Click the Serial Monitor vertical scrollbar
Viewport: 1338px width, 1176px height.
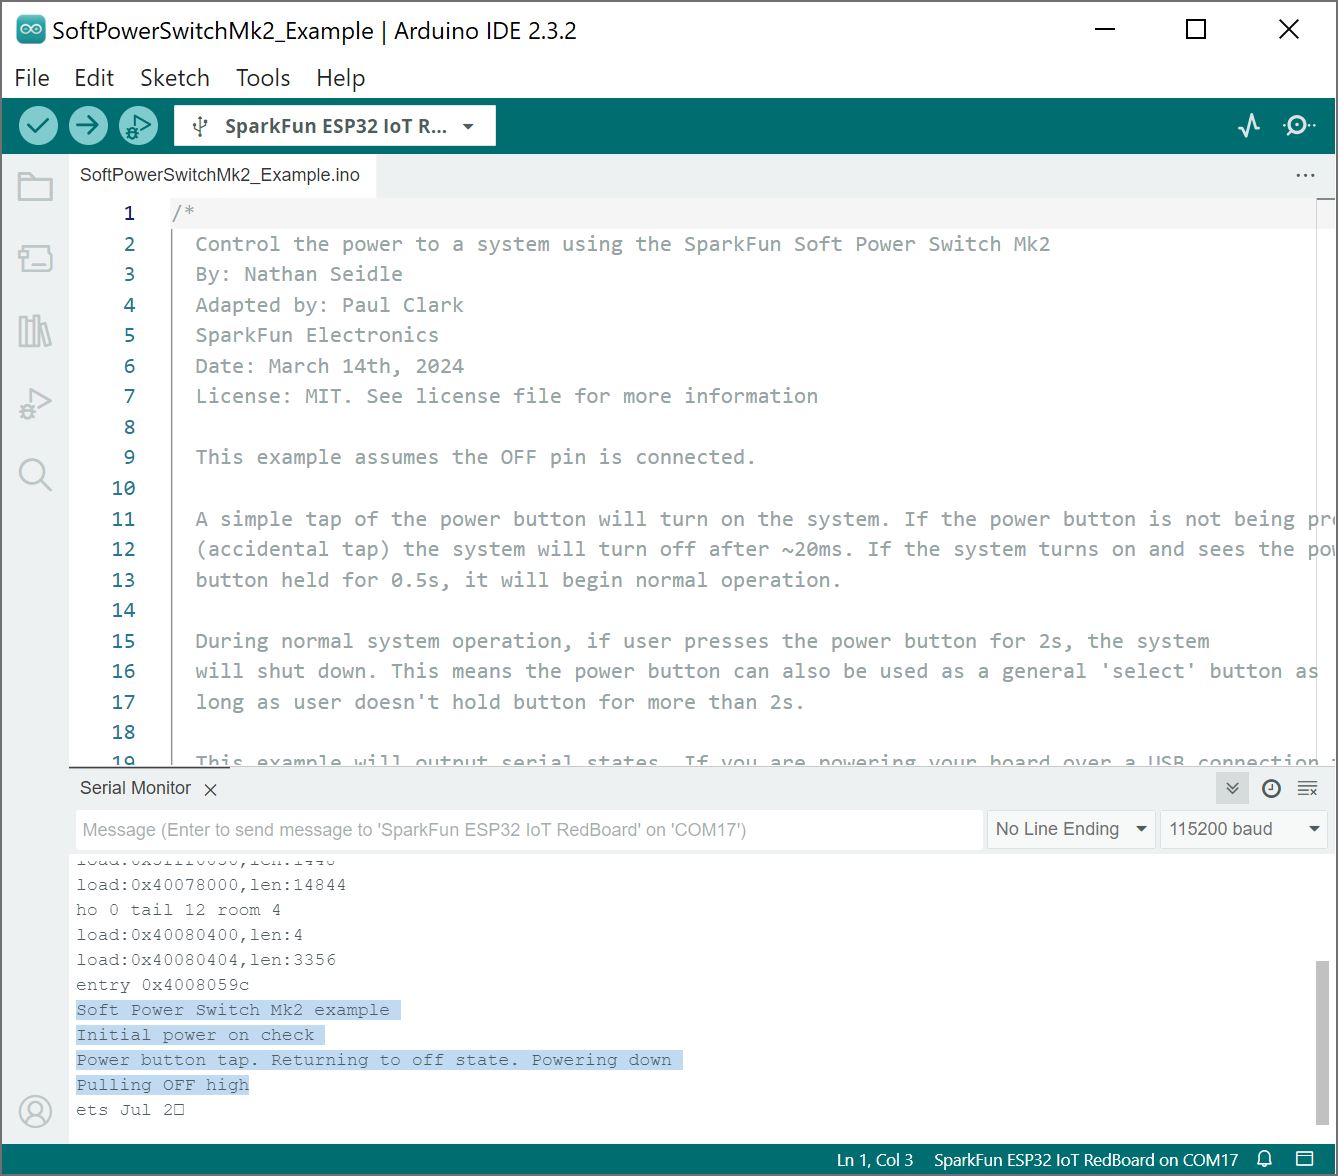click(1323, 1042)
